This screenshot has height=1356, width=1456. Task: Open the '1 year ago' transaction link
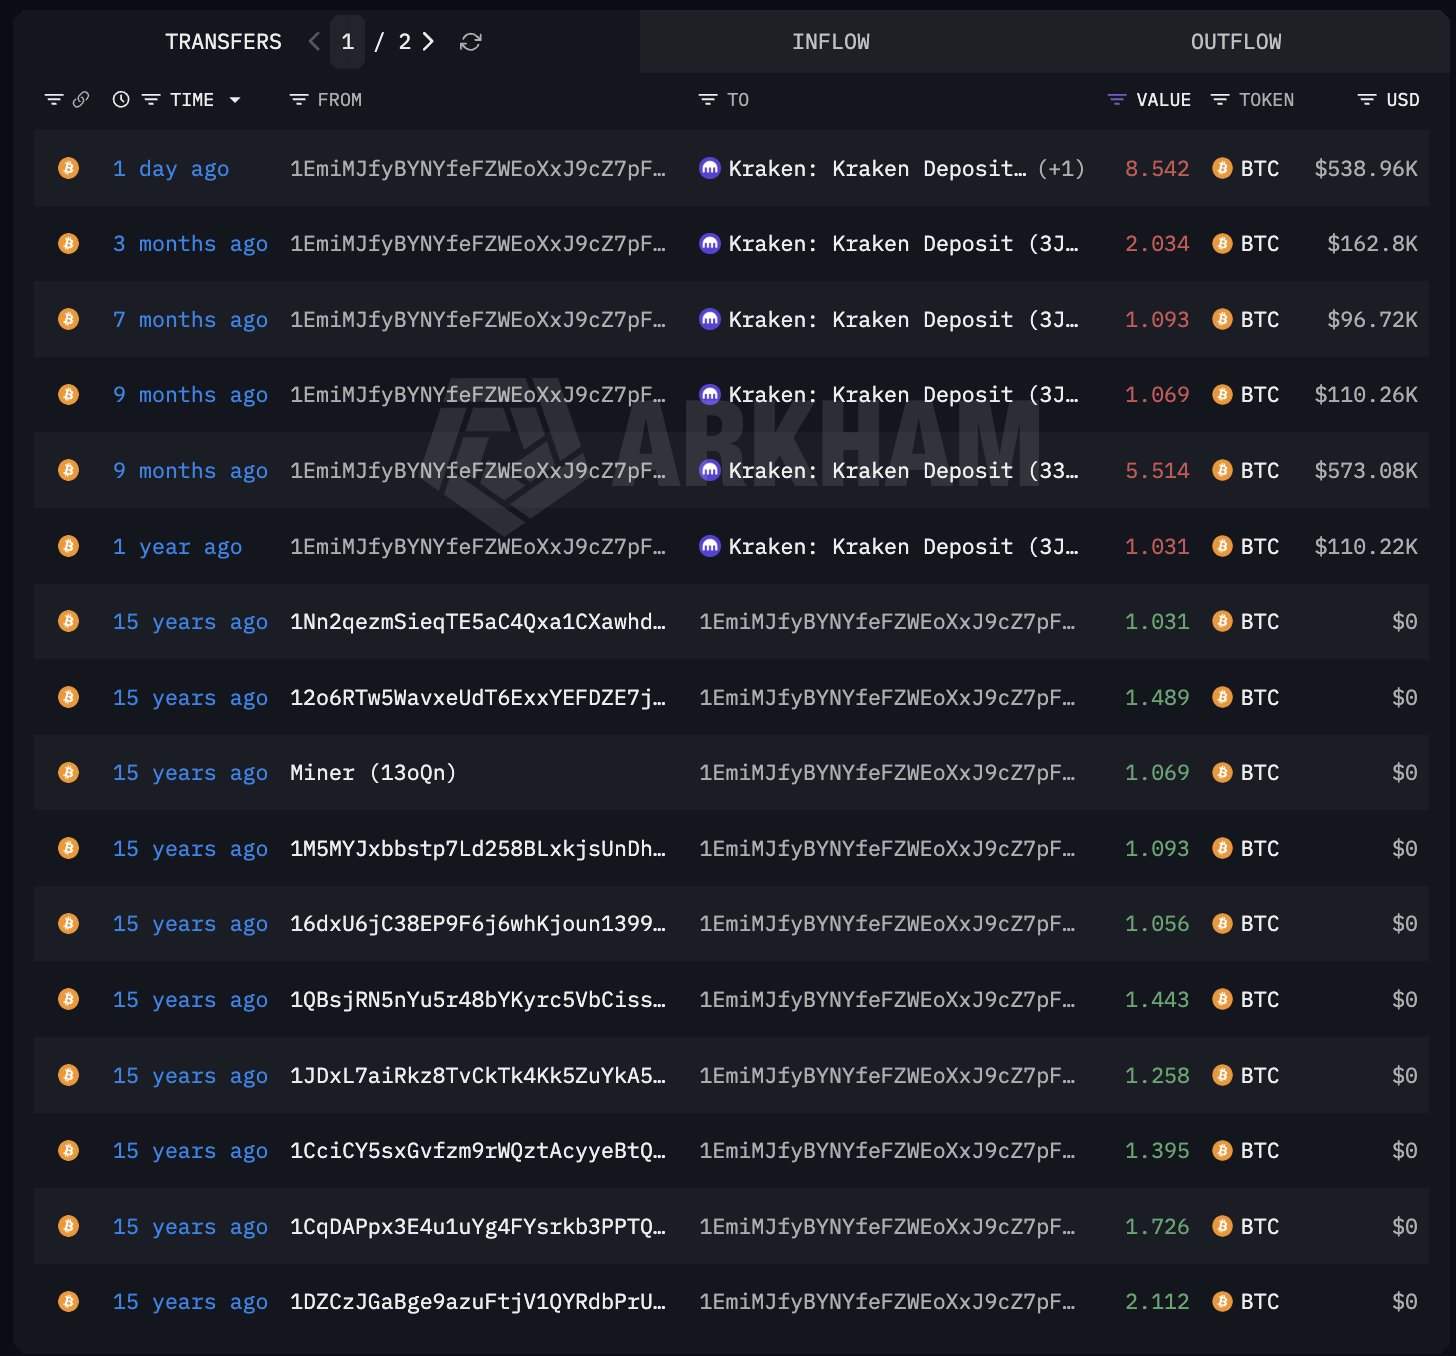click(177, 547)
